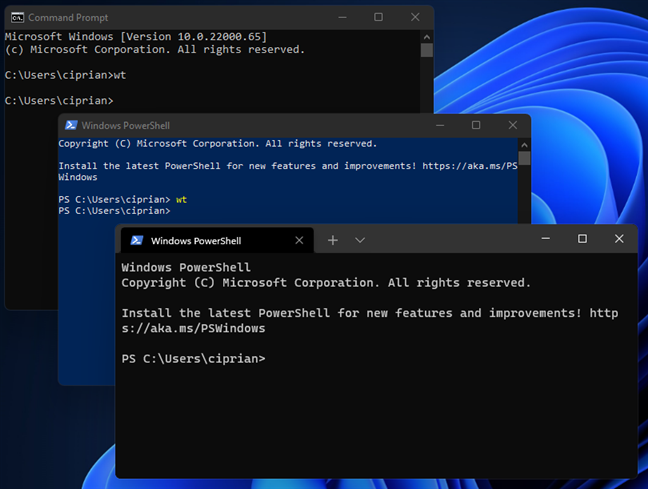Image resolution: width=648 pixels, height=489 pixels.
Task: Click the Command Prompt title text
Action: coord(68,18)
